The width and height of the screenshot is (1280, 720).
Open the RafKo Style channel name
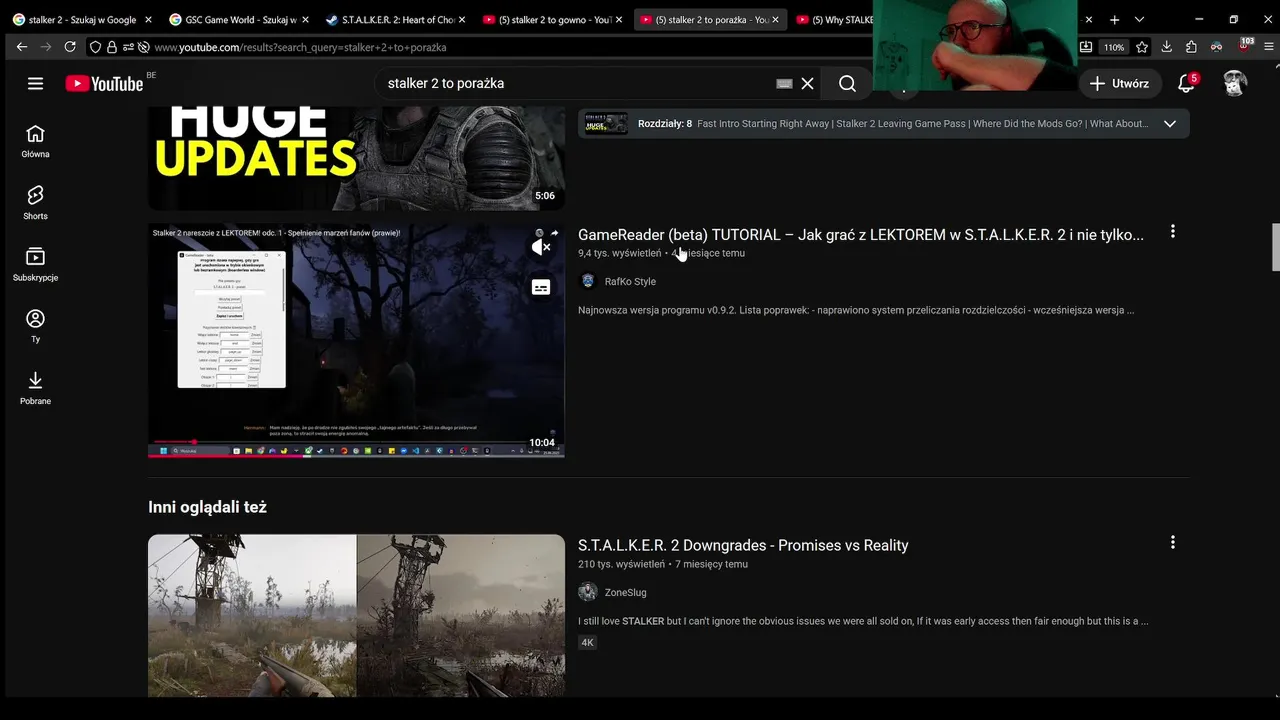pos(630,281)
